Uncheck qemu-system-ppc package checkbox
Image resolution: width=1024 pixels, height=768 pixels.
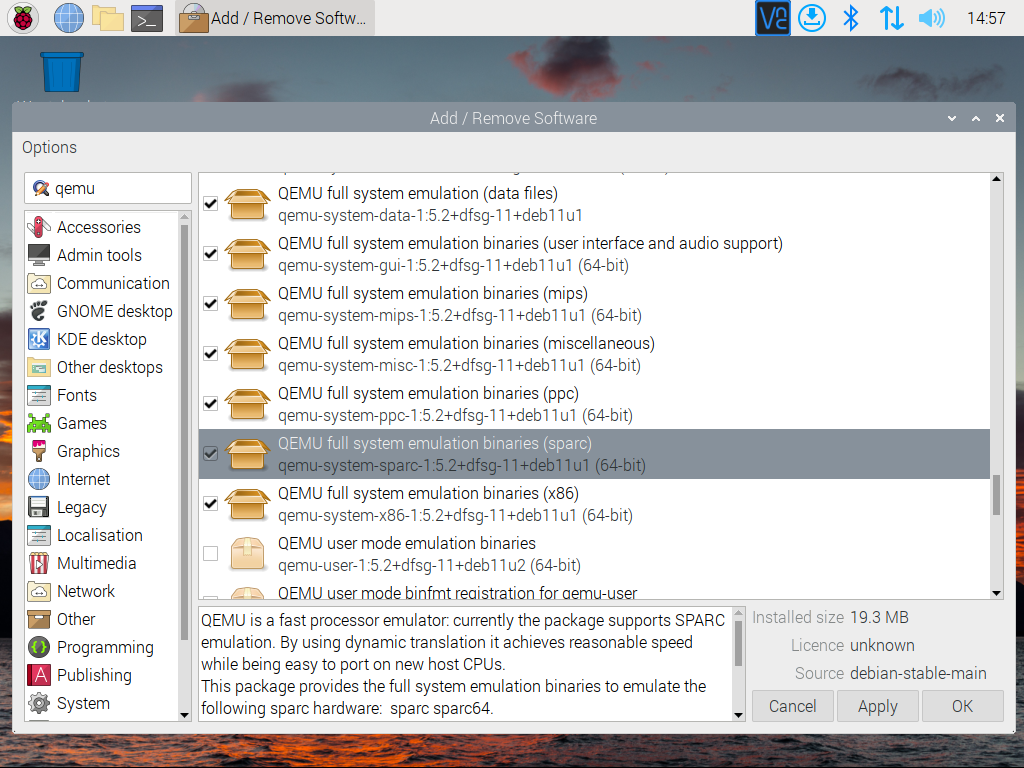coord(210,404)
